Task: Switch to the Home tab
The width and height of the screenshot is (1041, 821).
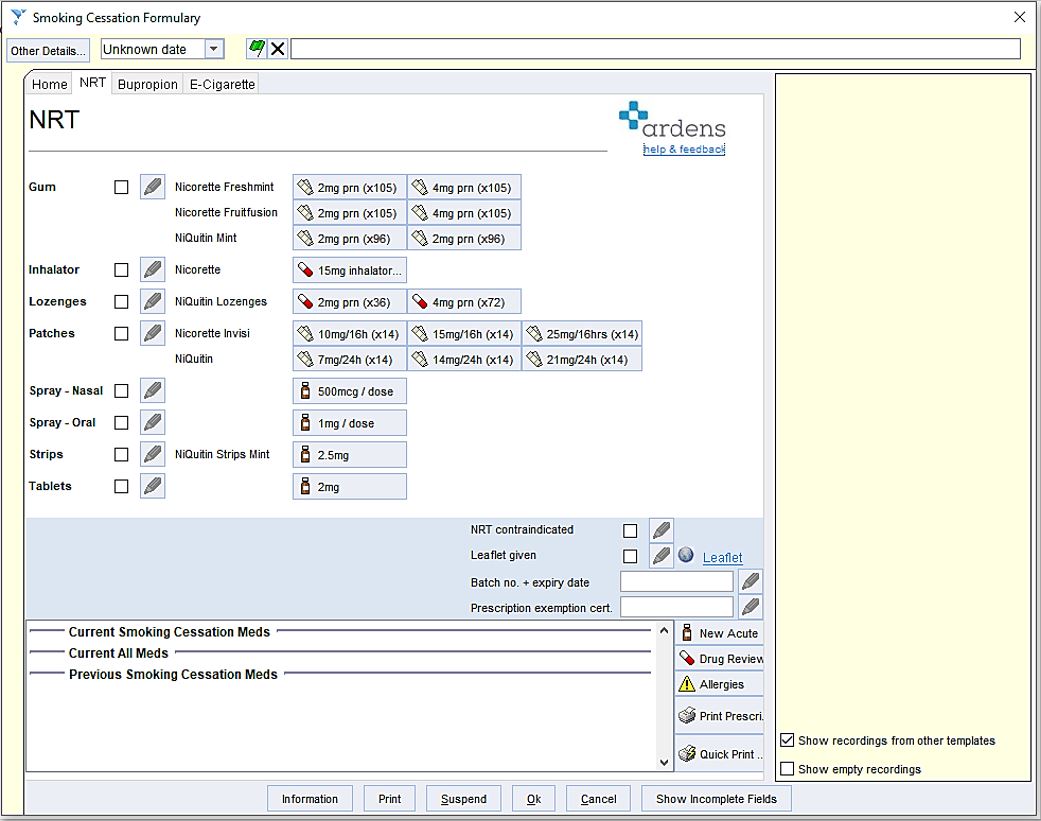Action: coord(50,84)
